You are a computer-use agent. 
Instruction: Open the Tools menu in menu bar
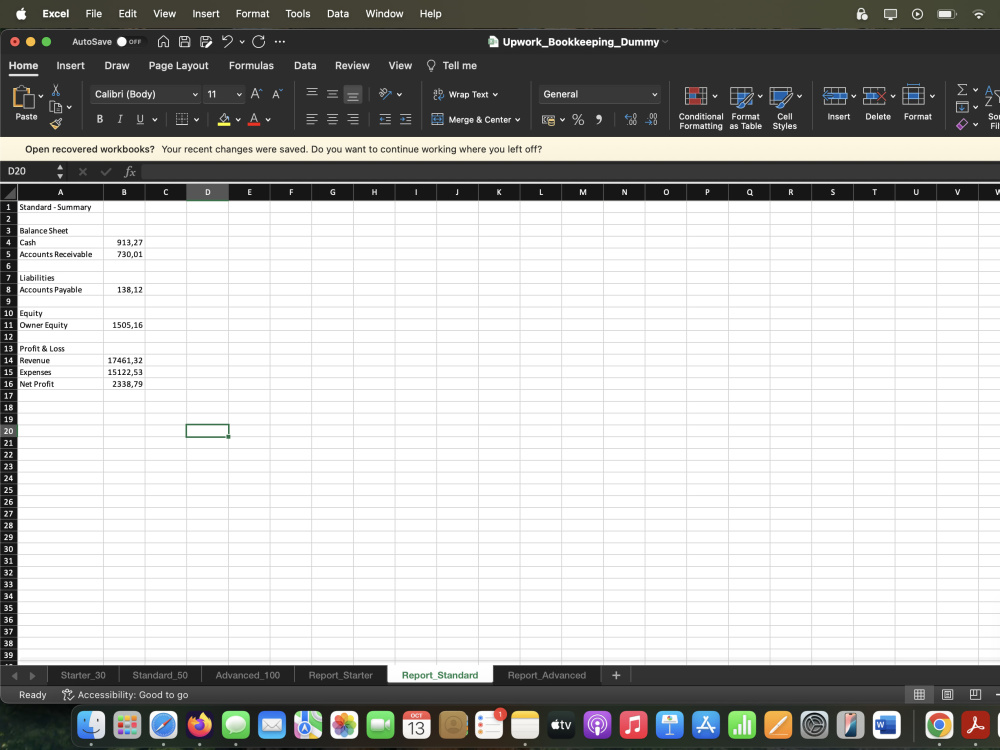(x=297, y=13)
